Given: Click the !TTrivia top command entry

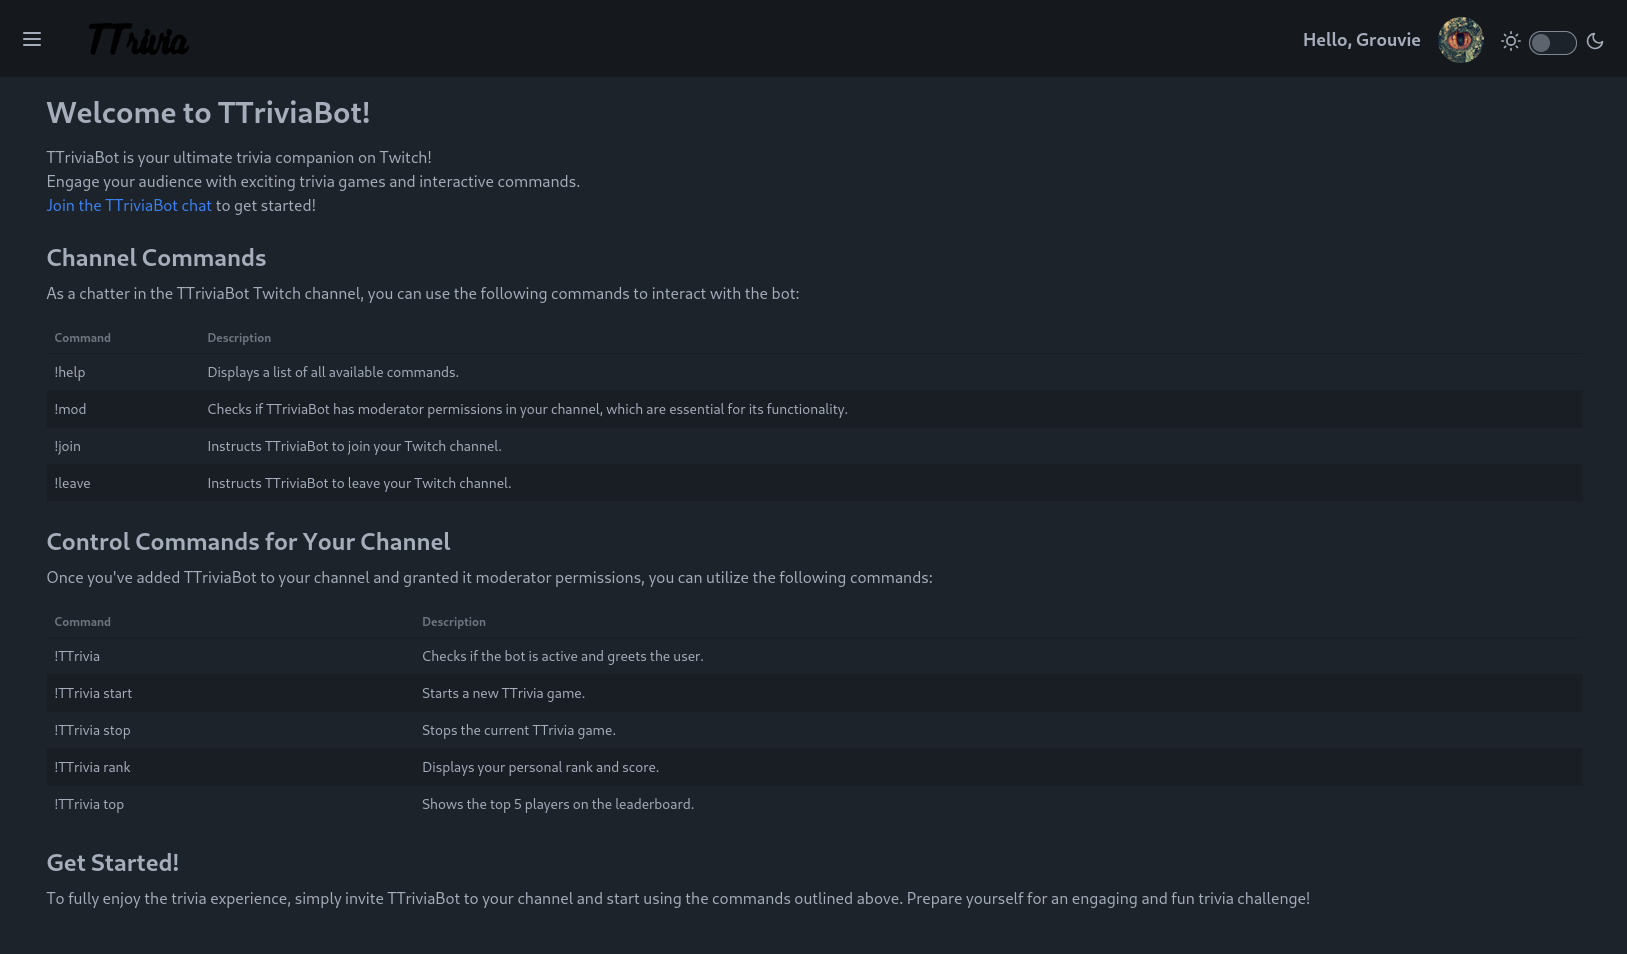Looking at the screenshot, I should pyautogui.click(x=89, y=804).
